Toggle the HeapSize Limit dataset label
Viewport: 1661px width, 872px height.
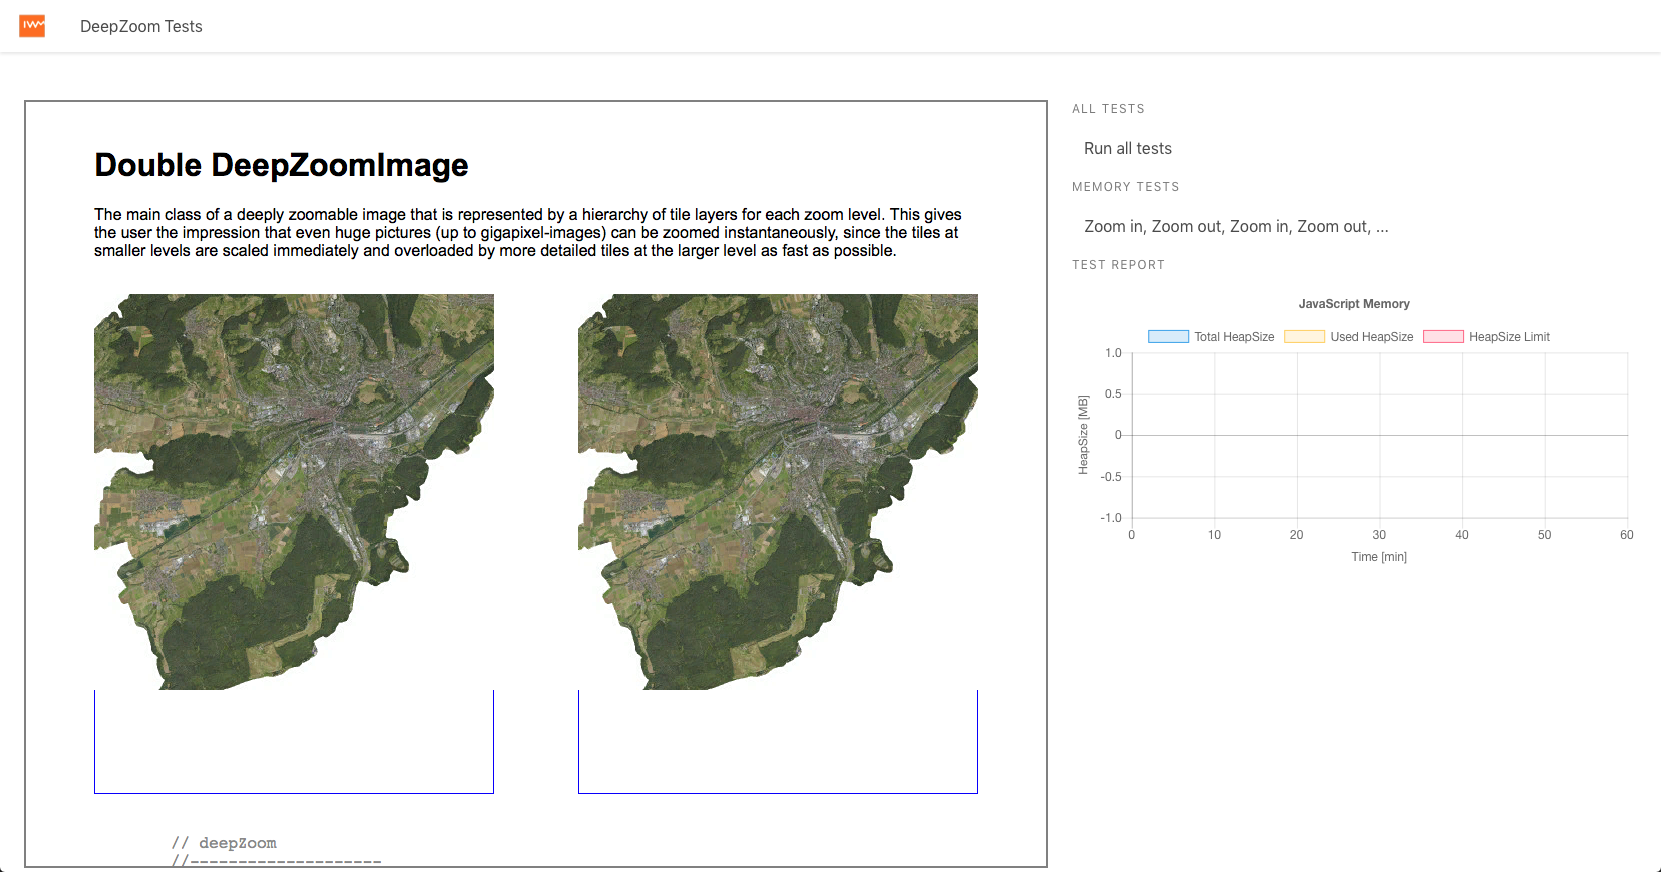point(1509,337)
